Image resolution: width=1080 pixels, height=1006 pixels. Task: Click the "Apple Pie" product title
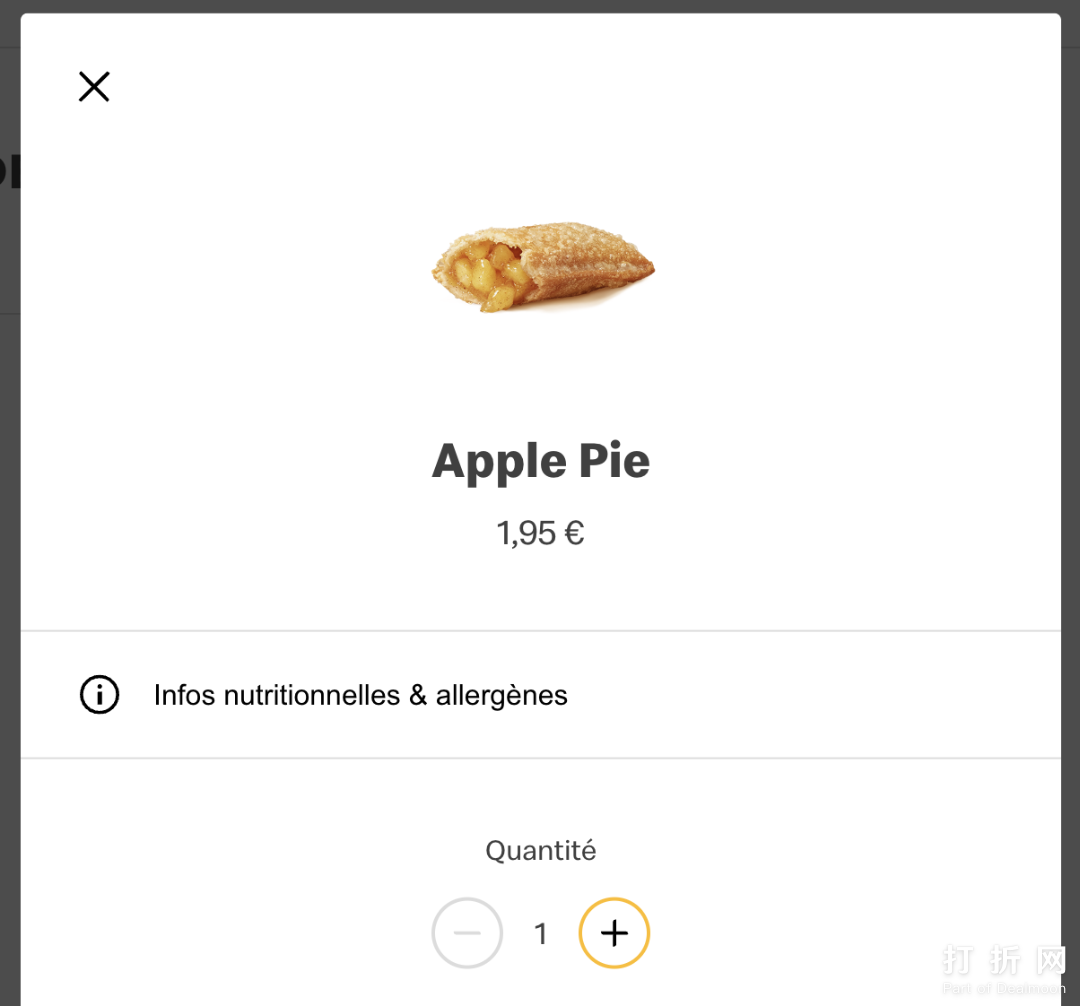[x=541, y=461]
